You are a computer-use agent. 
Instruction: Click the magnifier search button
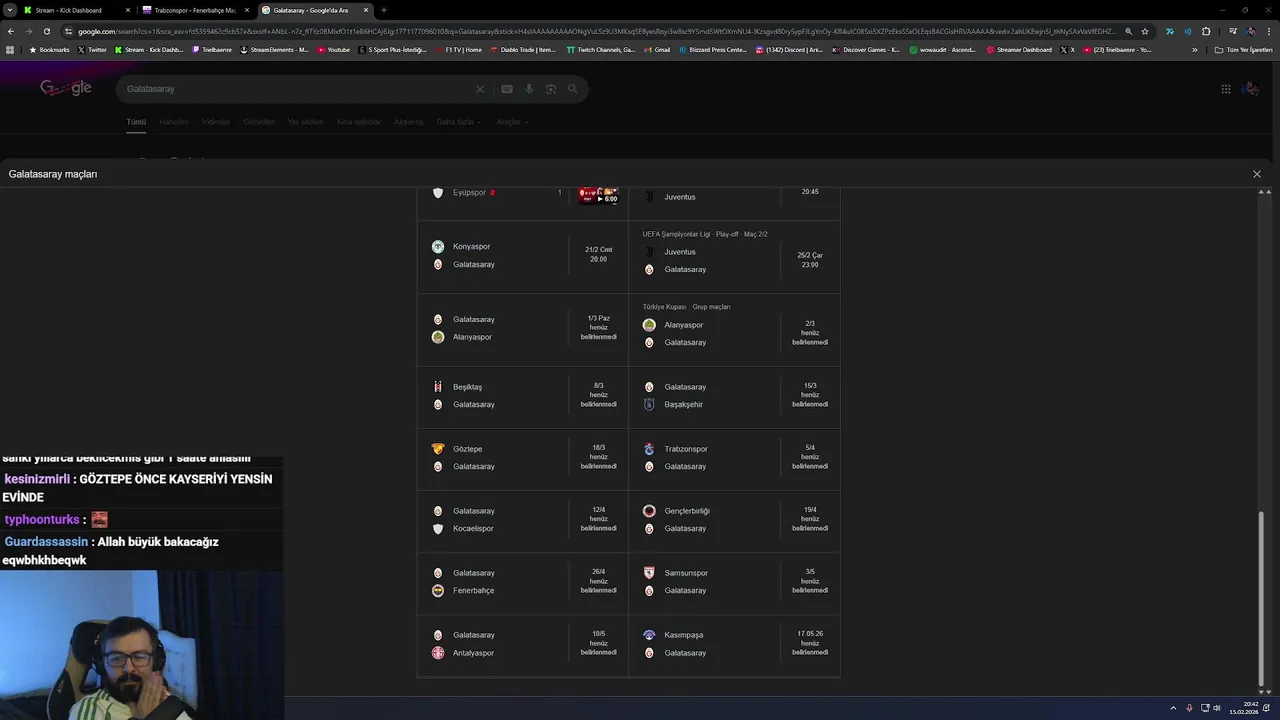coord(573,89)
